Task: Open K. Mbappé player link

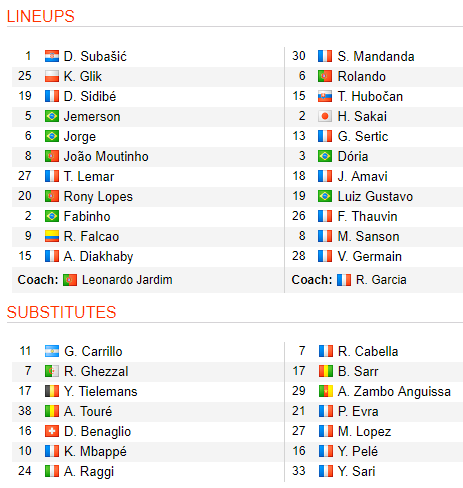Action: tap(95, 451)
